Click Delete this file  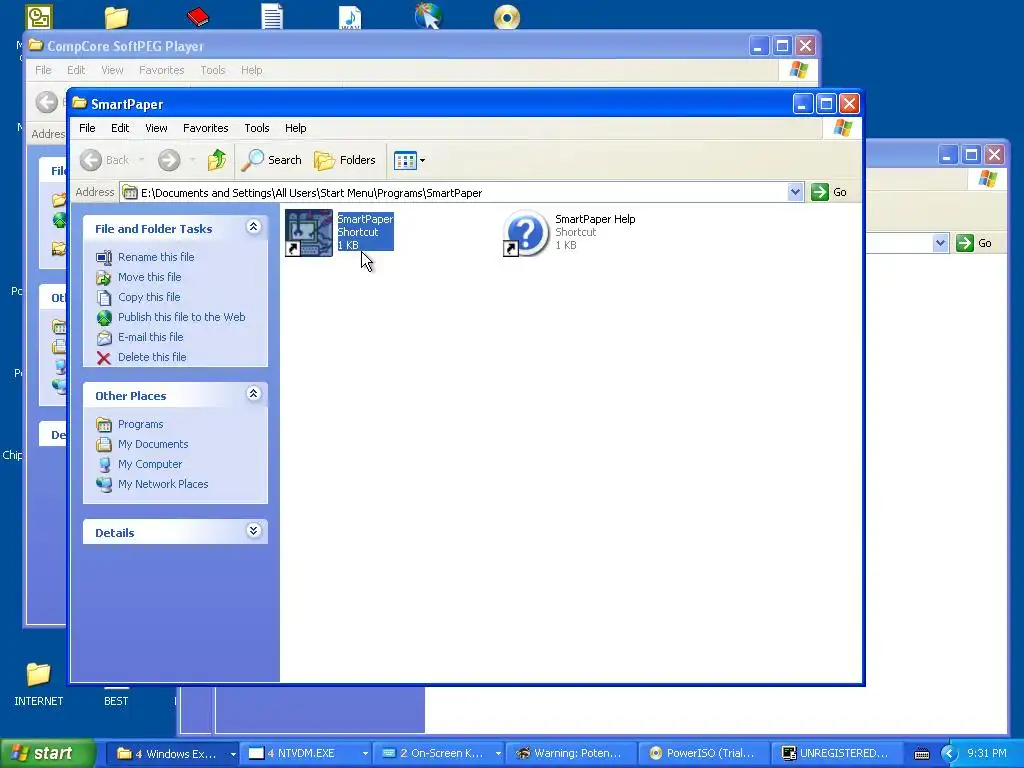(152, 357)
